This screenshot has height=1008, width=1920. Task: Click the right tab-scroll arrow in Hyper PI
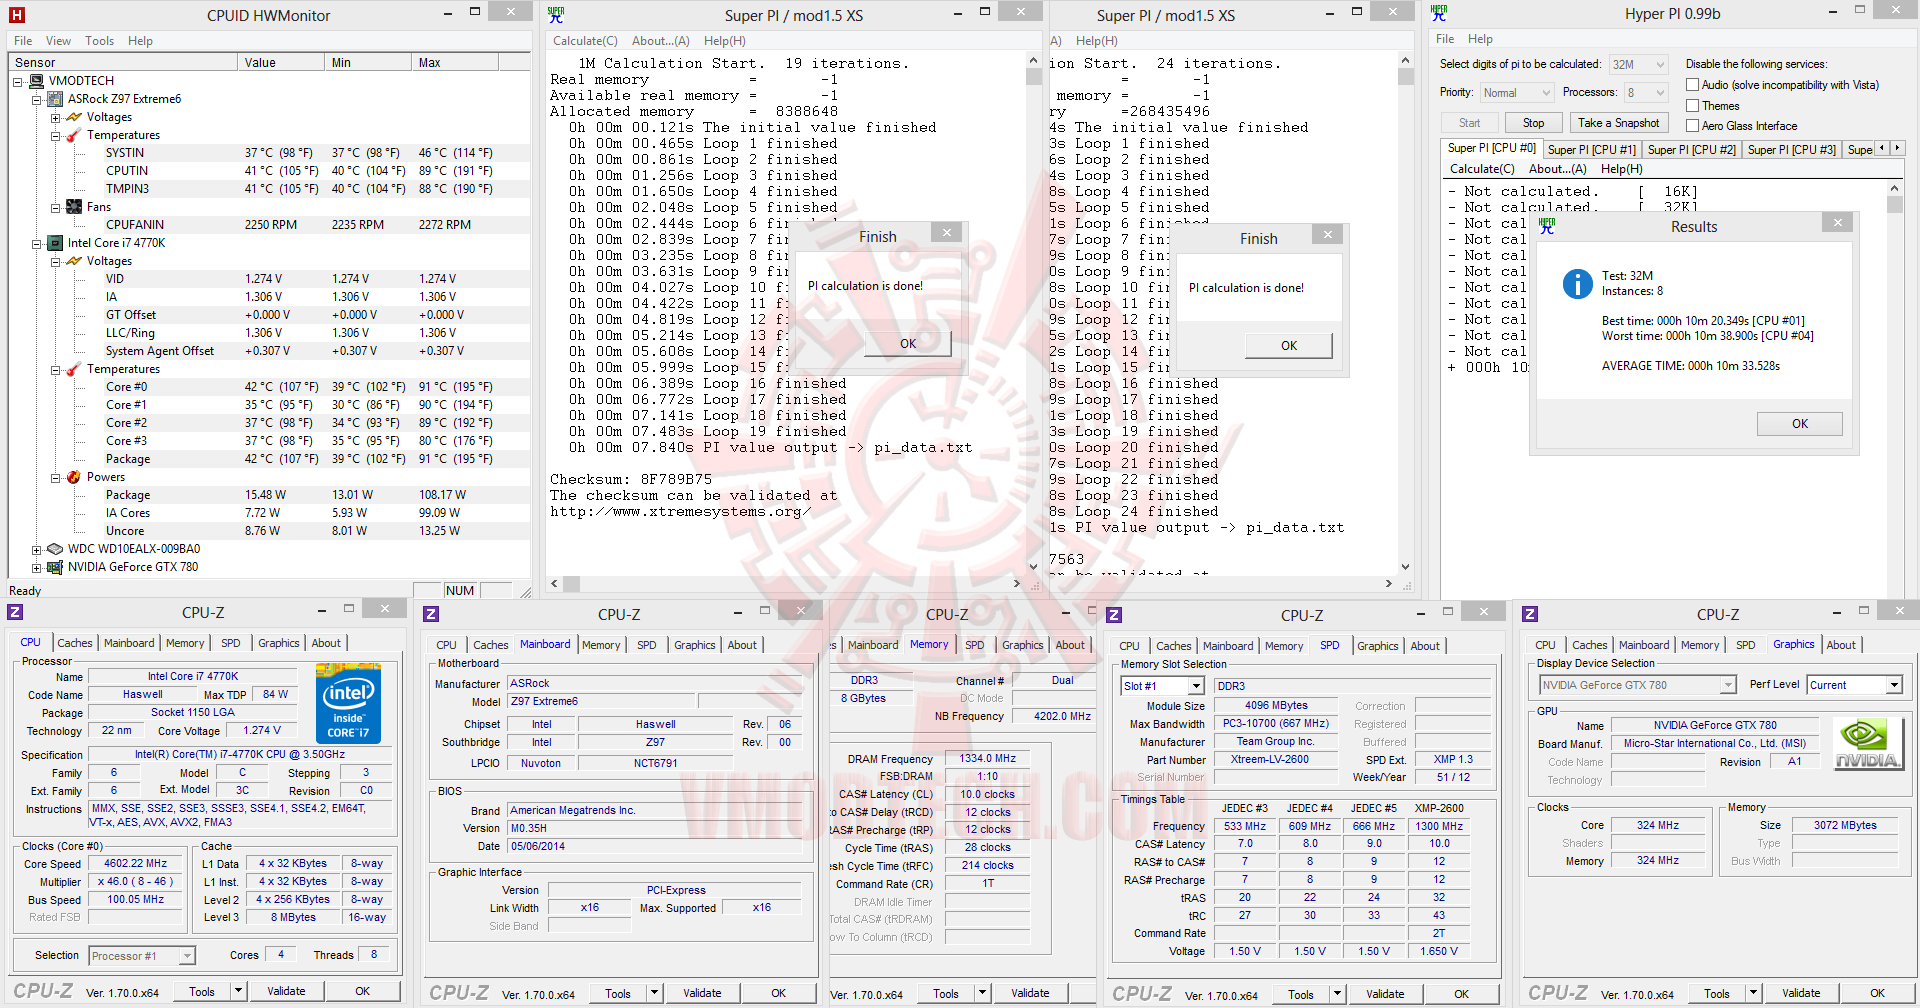click(x=1897, y=148)
